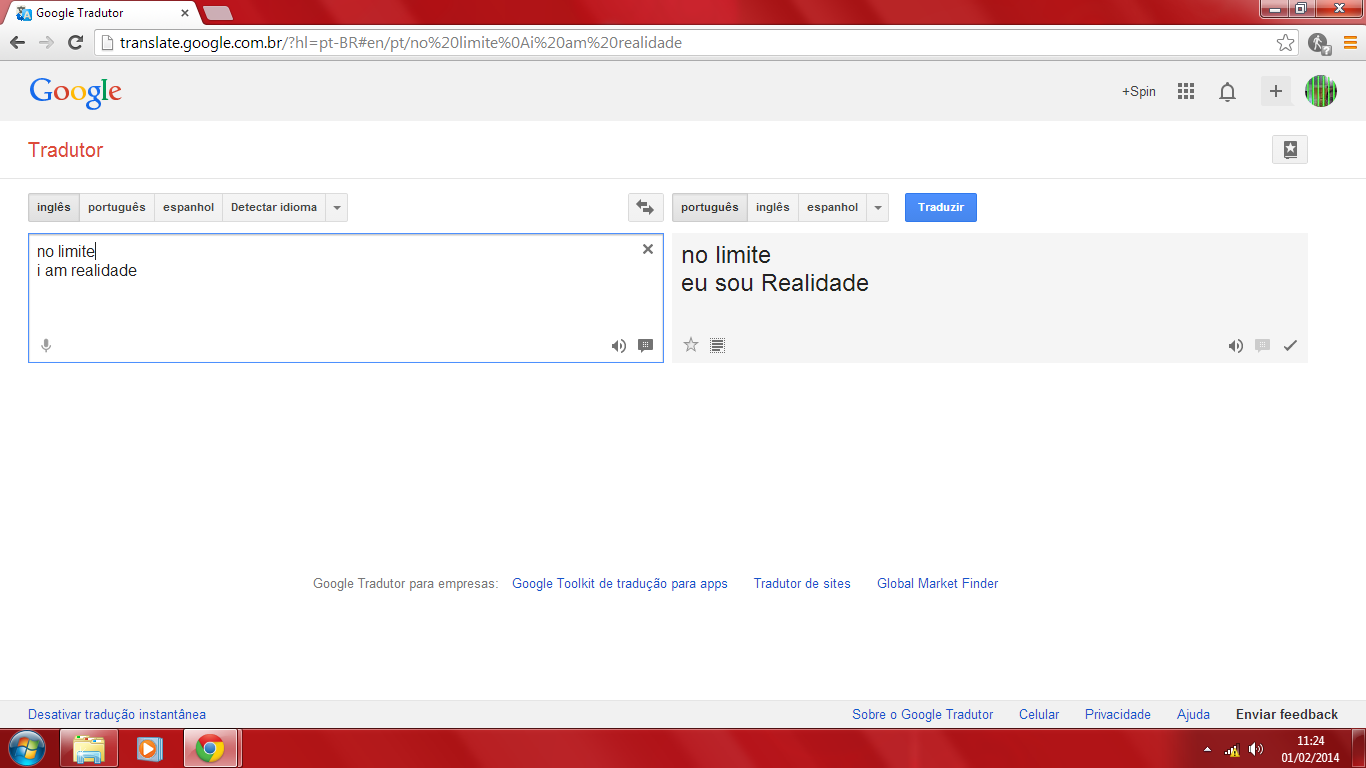This screenshot has height=768, width=1366.
Task: Open the Celular link
Action: tap(1039, 714)
